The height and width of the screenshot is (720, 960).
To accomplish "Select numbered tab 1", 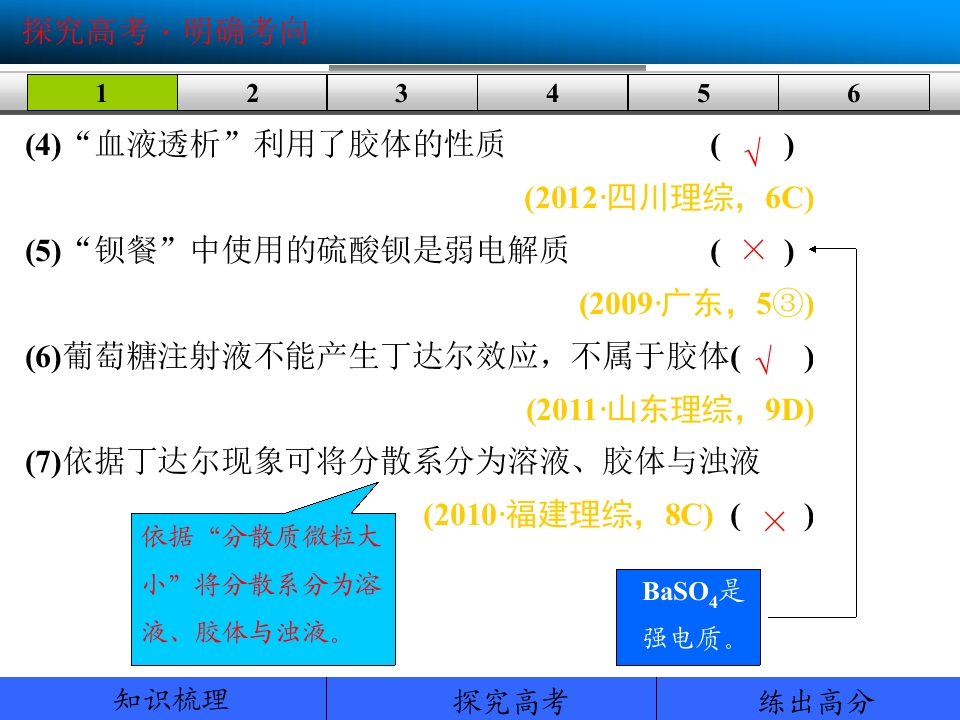I will 102,93.
